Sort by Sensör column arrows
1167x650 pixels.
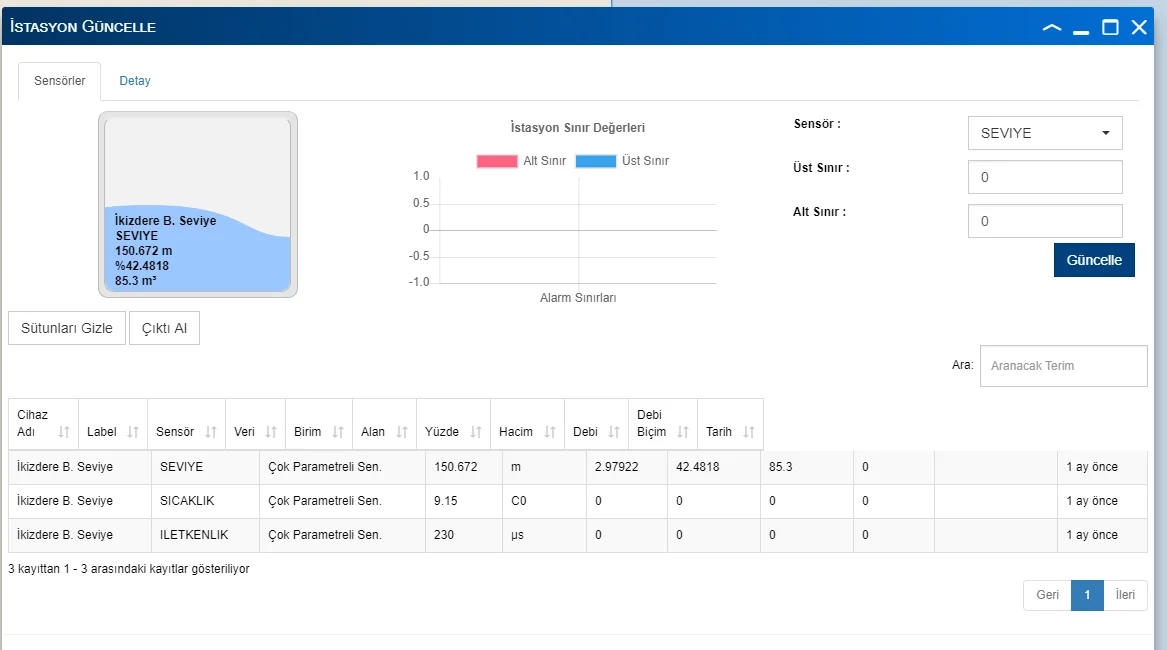211,432
